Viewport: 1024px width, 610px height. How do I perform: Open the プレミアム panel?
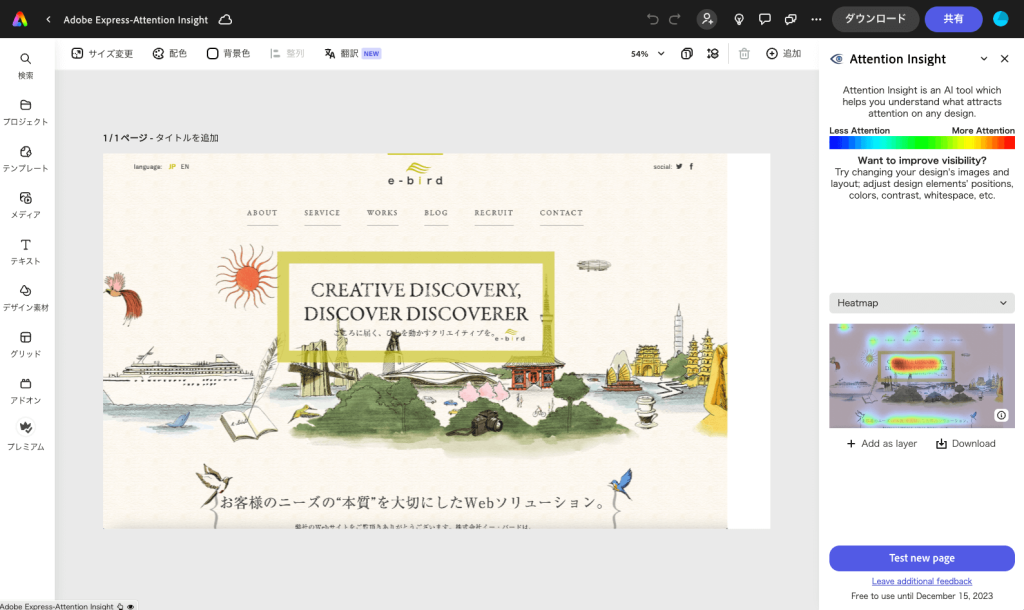[25, 436]
